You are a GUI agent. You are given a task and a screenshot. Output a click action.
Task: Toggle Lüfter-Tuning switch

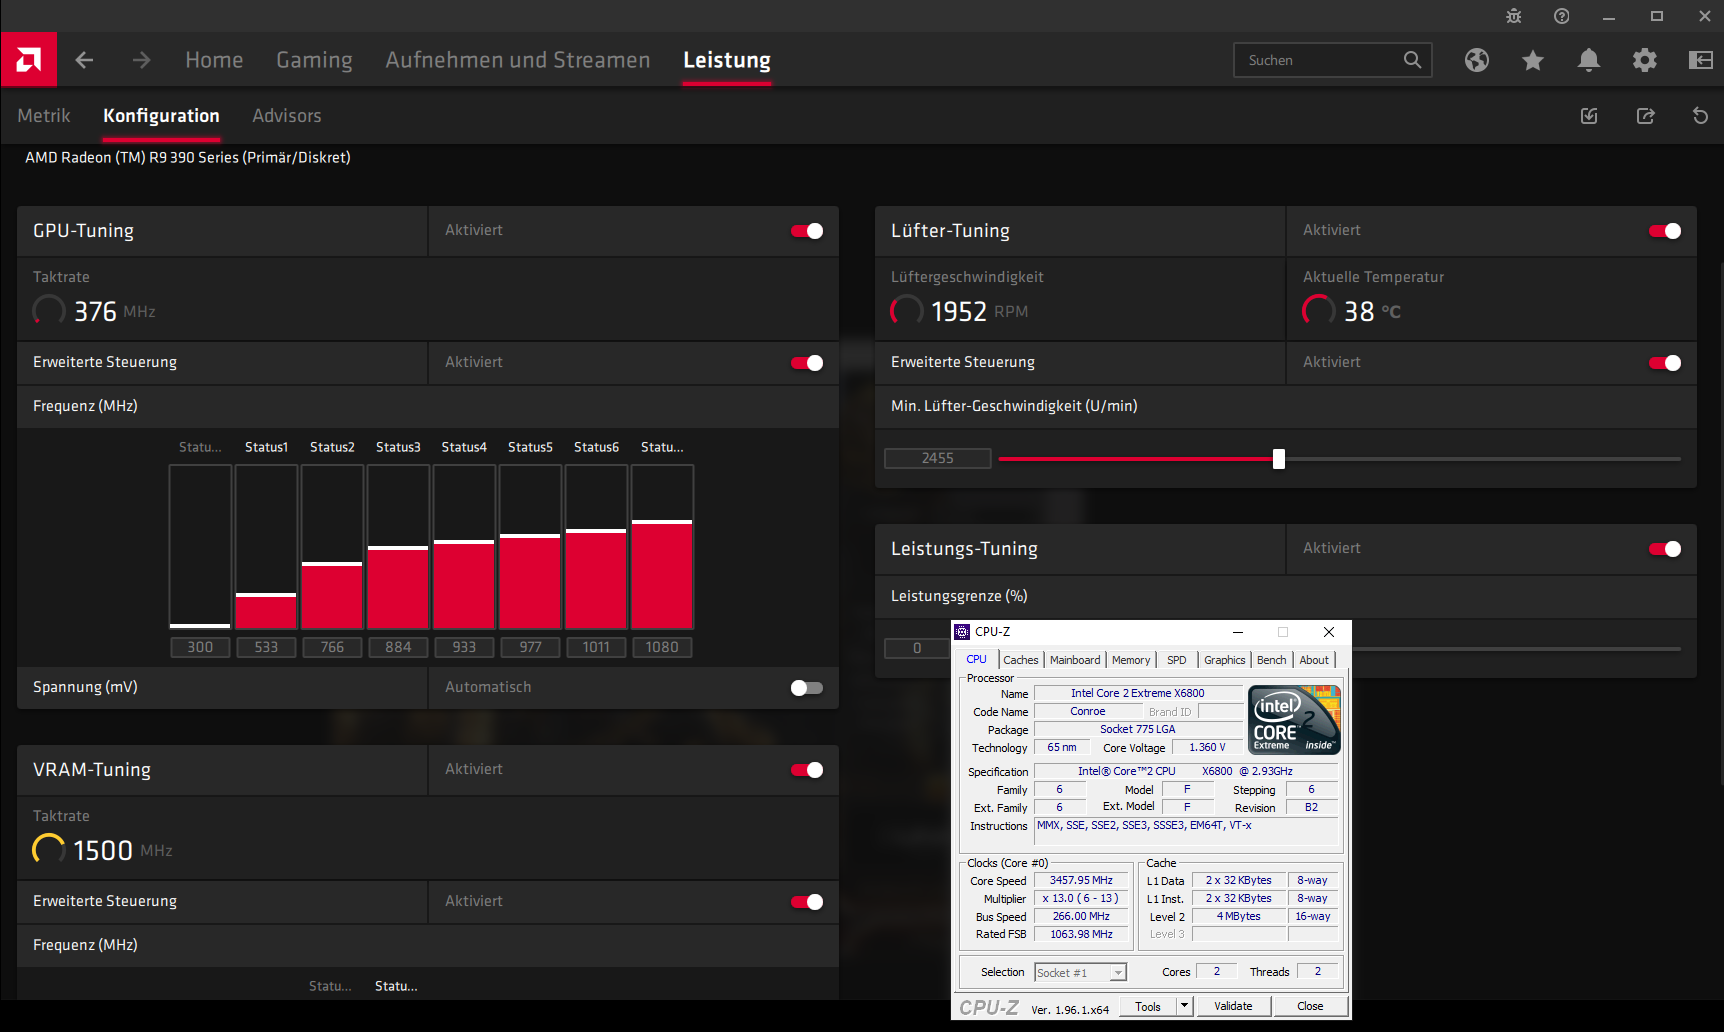[x=1665, y=231]
